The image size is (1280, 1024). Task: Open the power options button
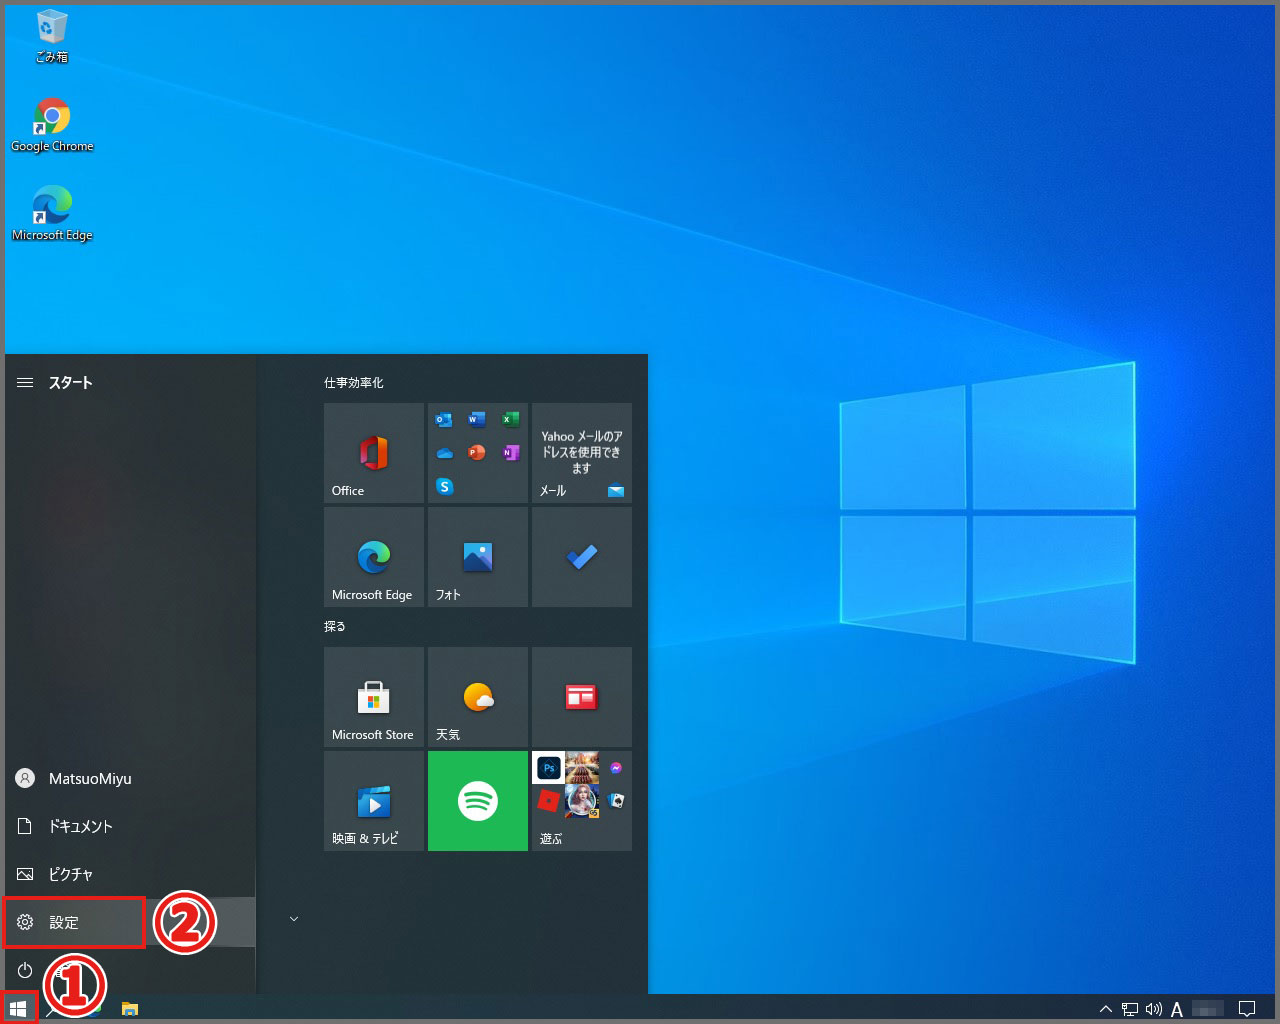pos(25,970)
